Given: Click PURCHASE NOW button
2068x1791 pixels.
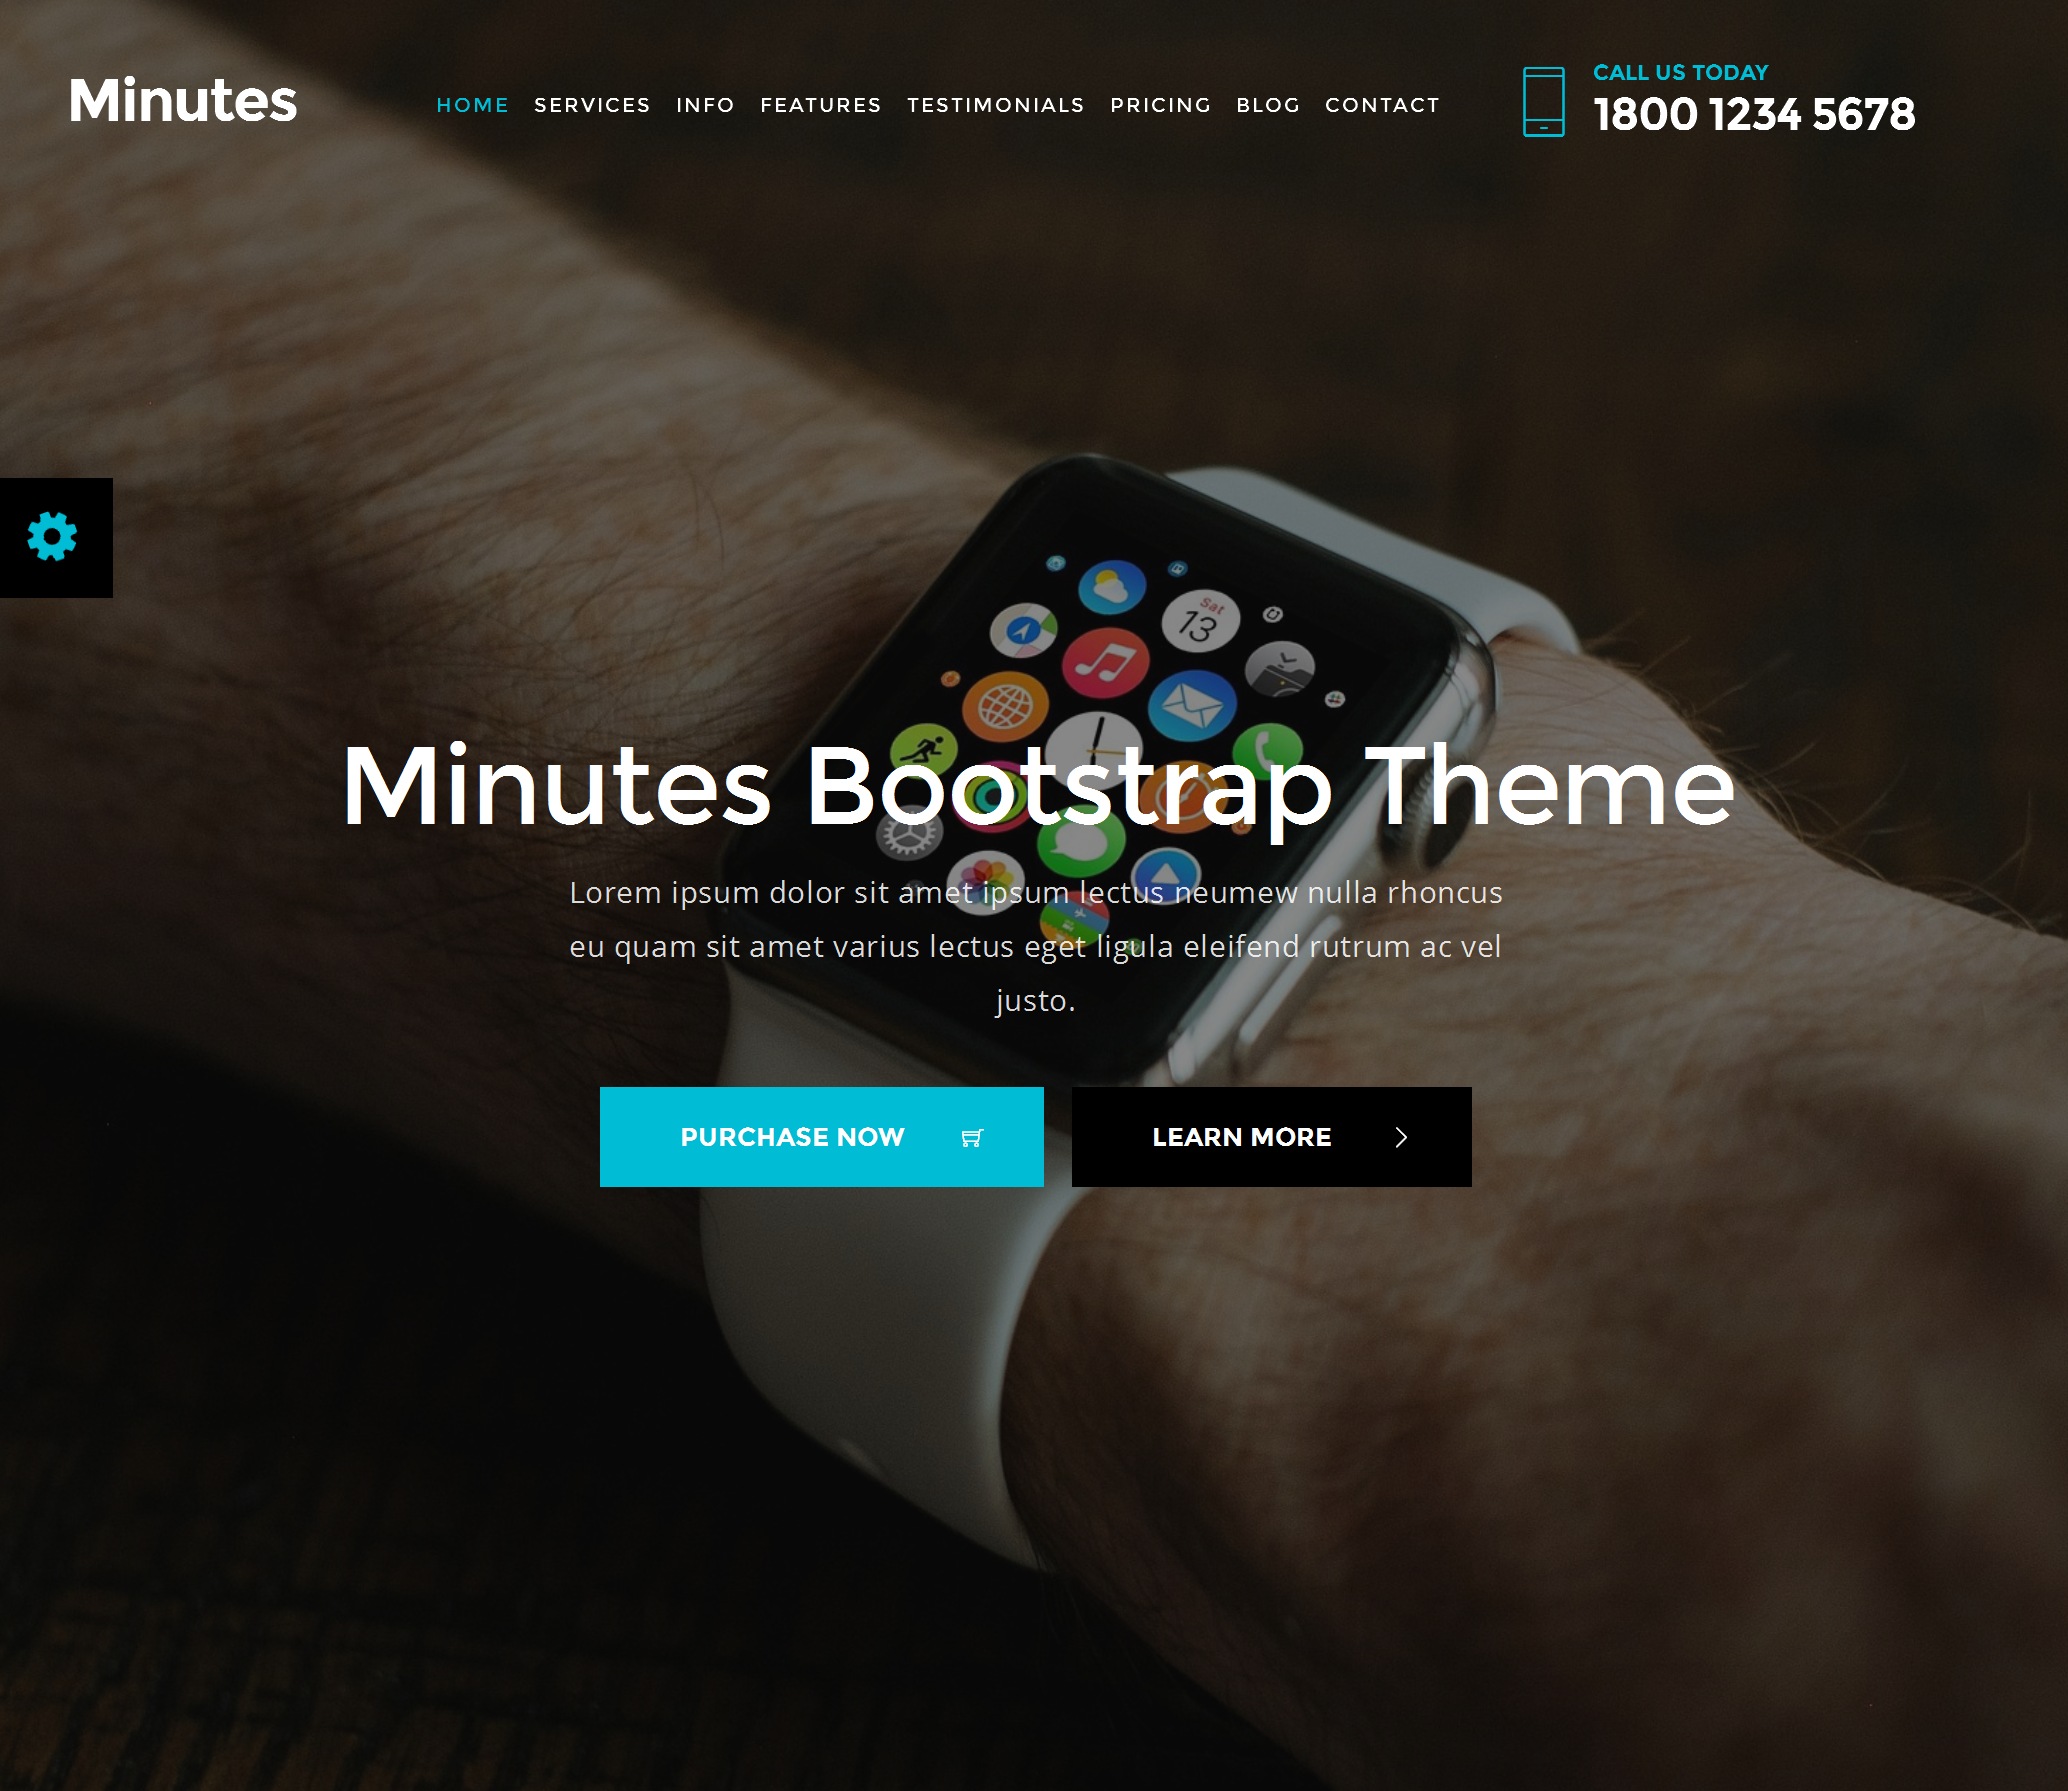Looking at the screenshot, I should [x=823, y=1137].
